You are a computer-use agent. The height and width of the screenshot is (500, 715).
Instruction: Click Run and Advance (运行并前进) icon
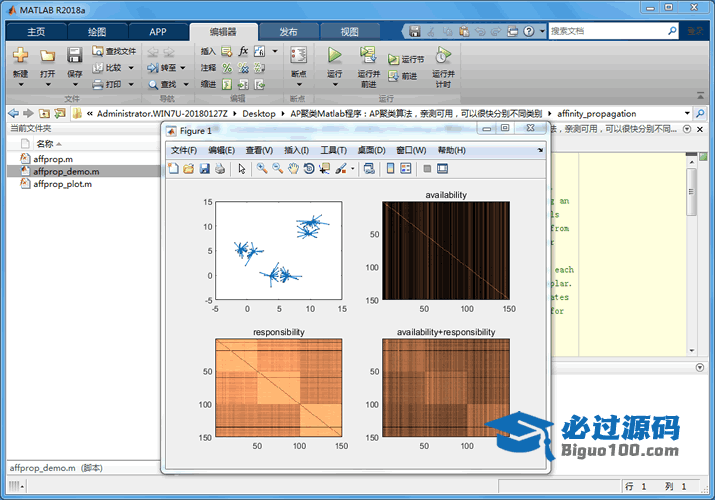[368, 55]
